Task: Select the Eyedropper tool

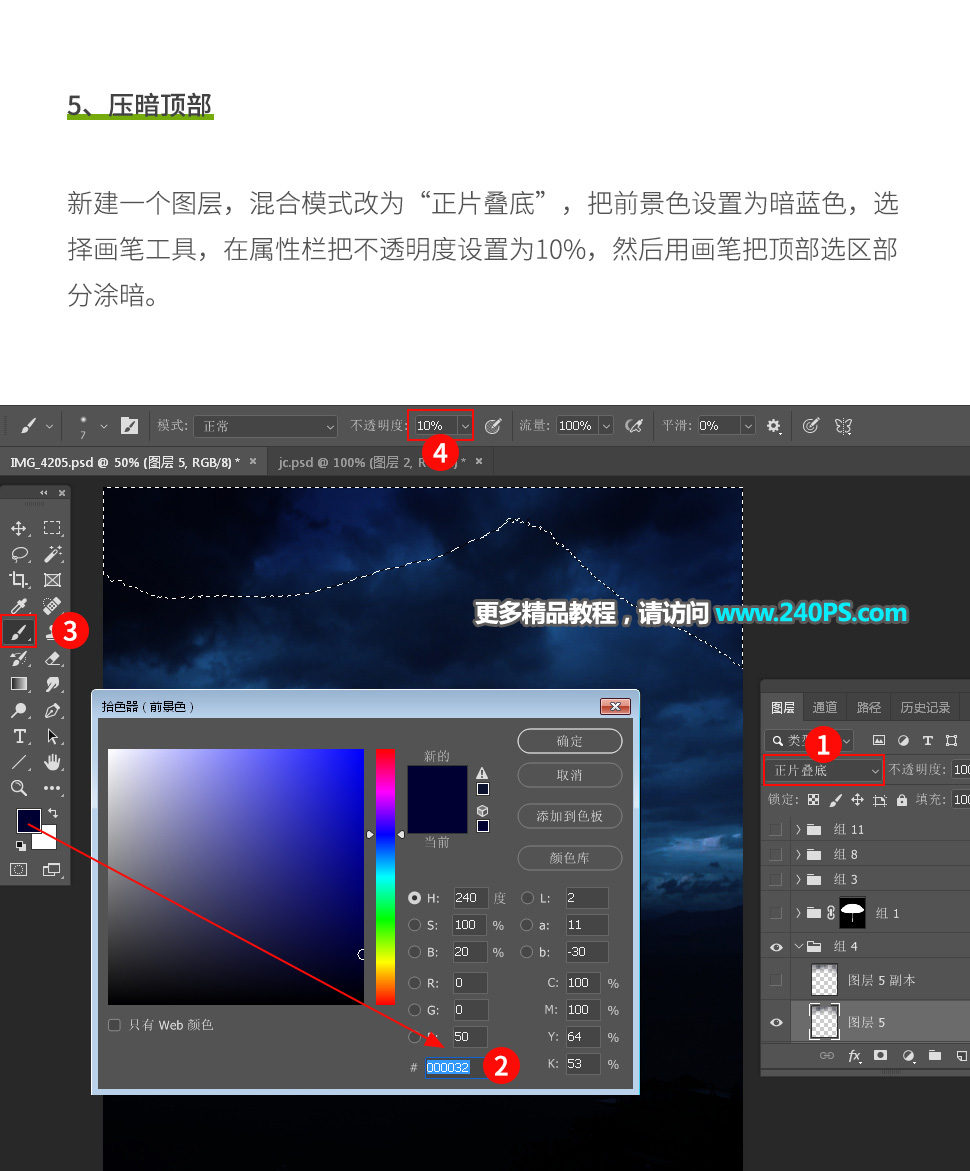Action: click(x=19, y=603)
